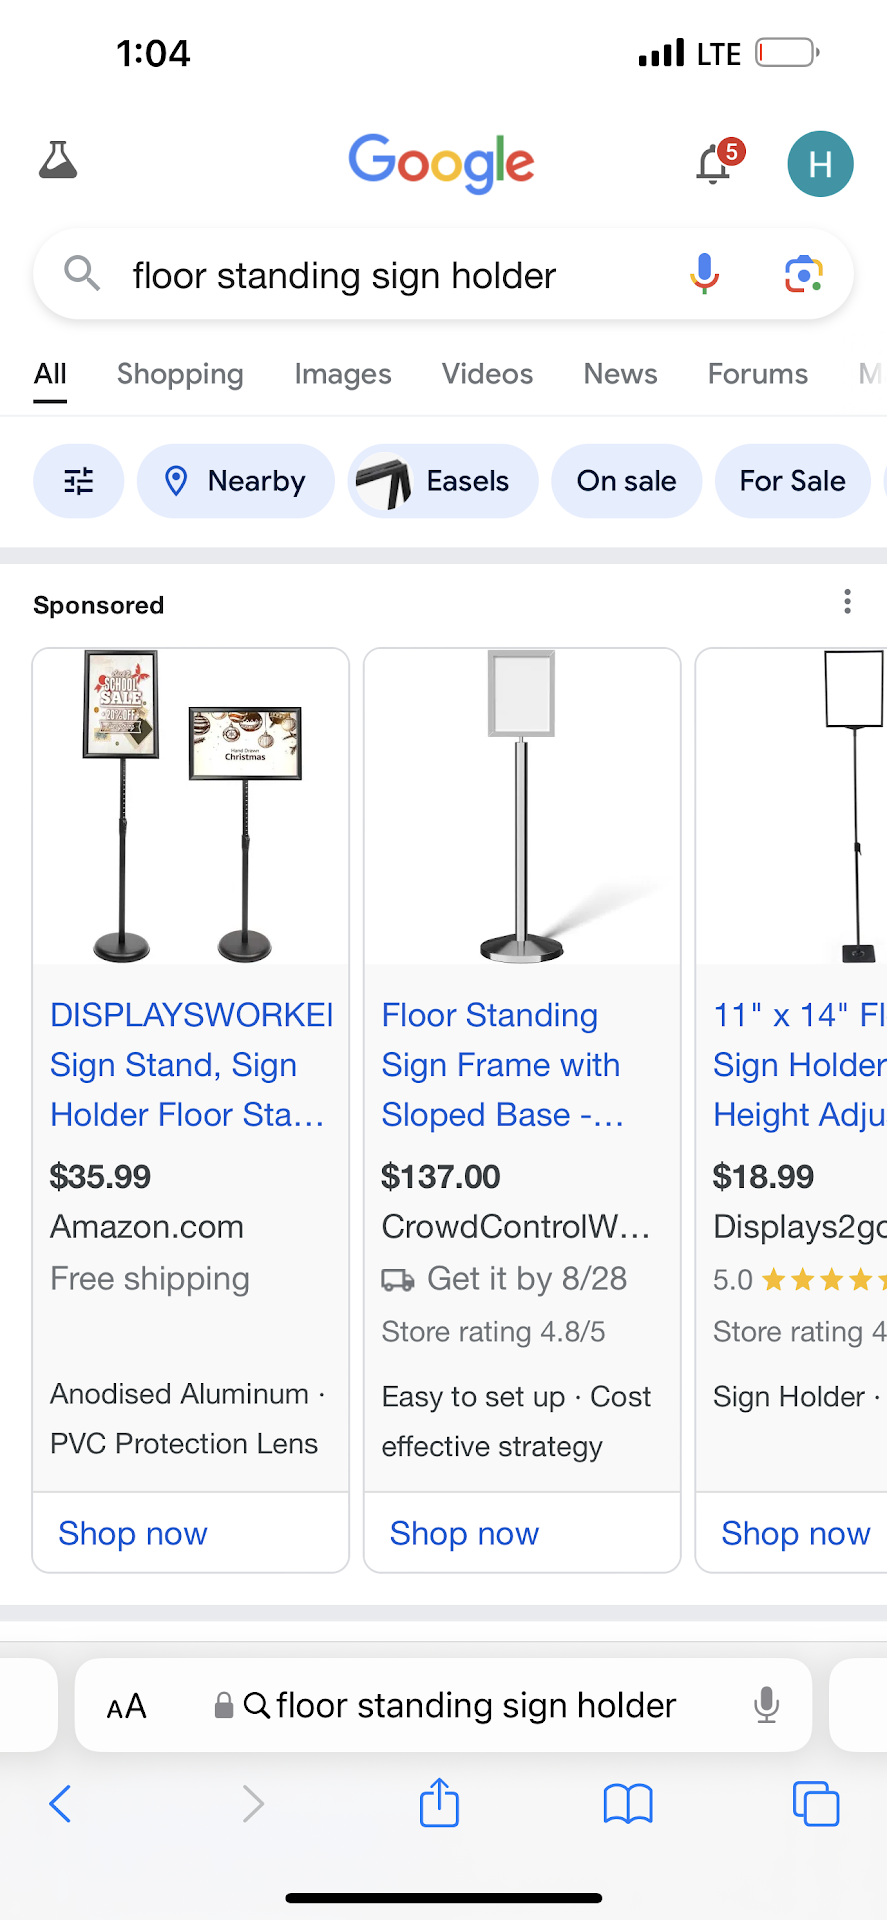Open notifications bell with 5 badge
Image resolution: width=887 pixels, height=1920 pixels.
click(715, 164)
